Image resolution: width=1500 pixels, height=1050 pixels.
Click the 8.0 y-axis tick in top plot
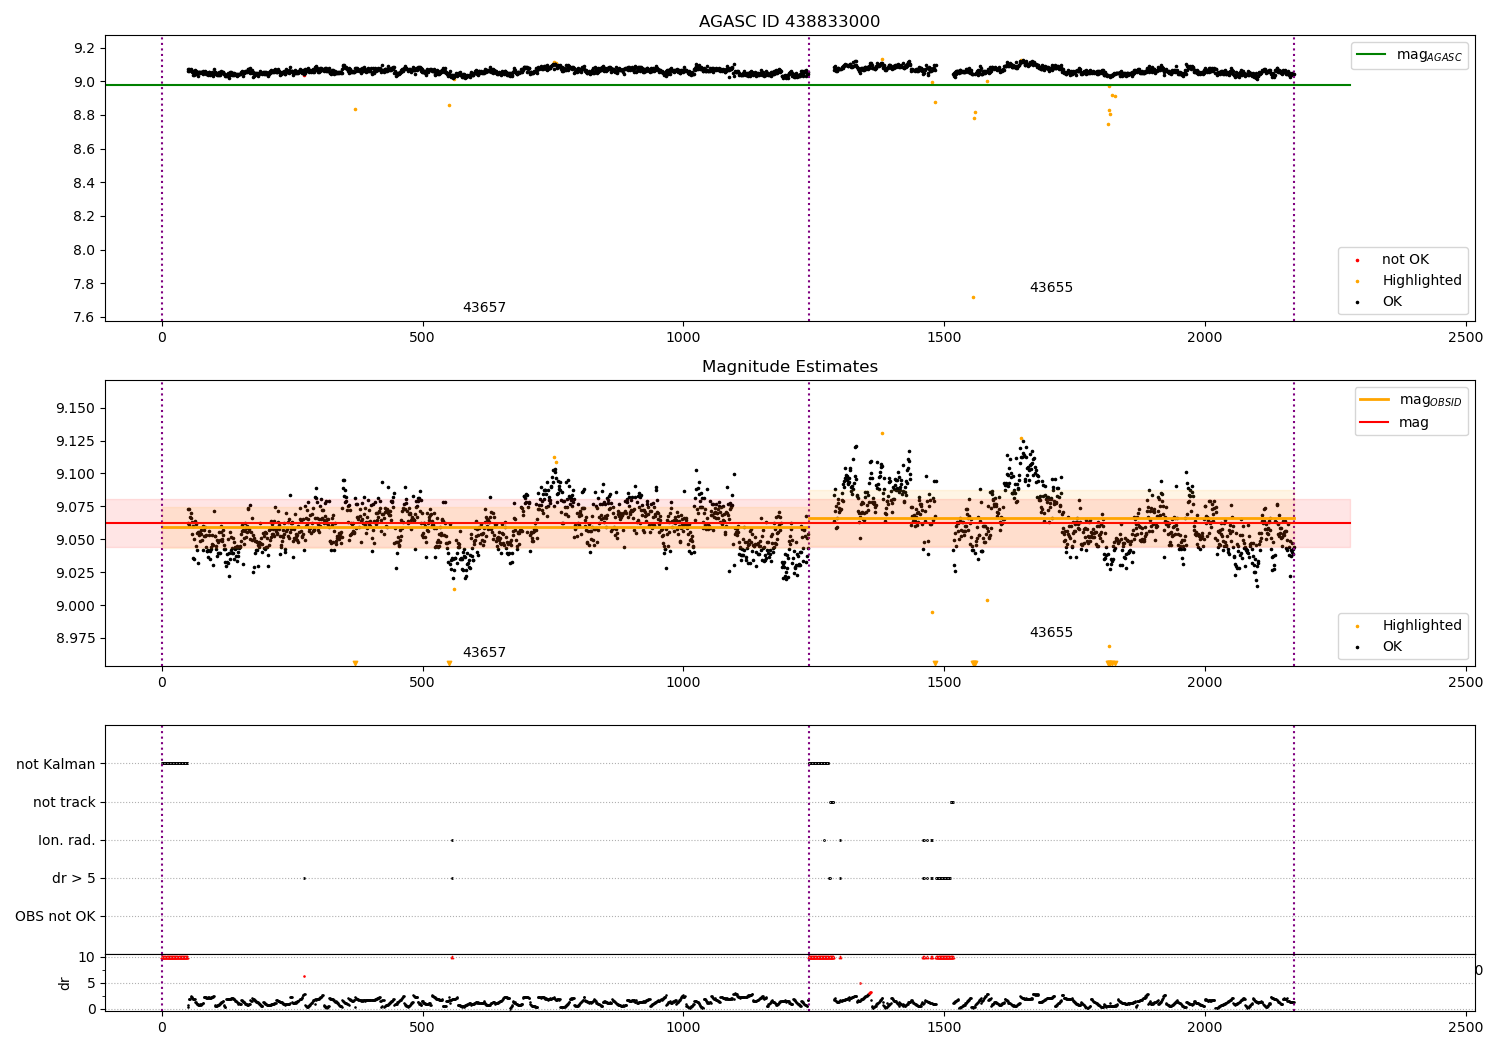(x=84, y=251)
